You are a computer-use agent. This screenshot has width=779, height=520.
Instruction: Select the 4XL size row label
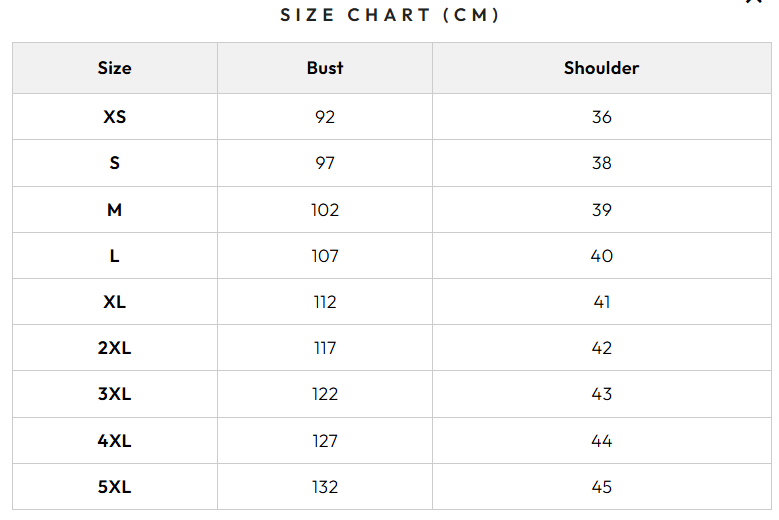click(x=114, y=441)
